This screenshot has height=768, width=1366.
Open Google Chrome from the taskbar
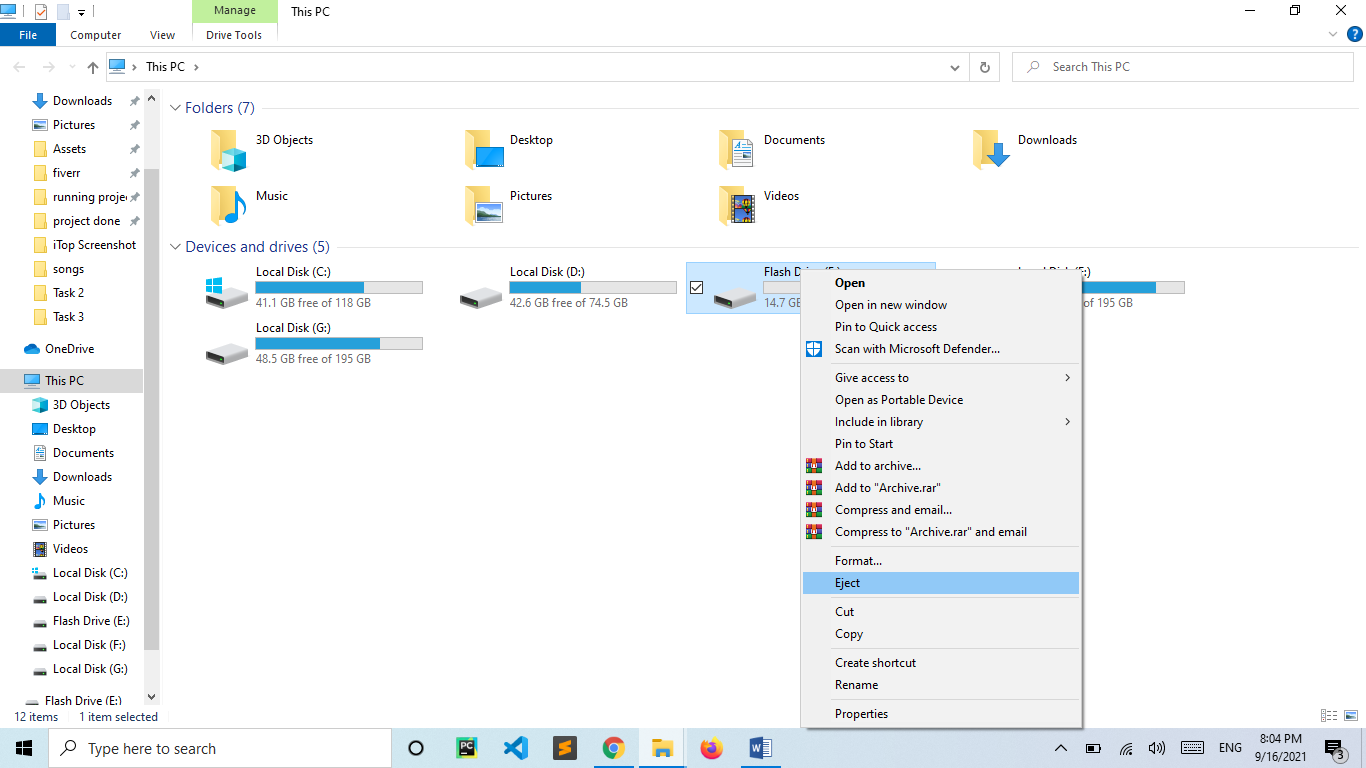pos(613,747)
